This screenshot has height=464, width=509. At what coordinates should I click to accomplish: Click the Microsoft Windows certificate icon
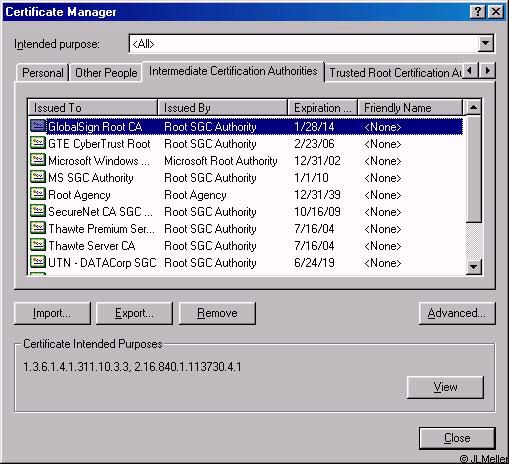point(38,160)
